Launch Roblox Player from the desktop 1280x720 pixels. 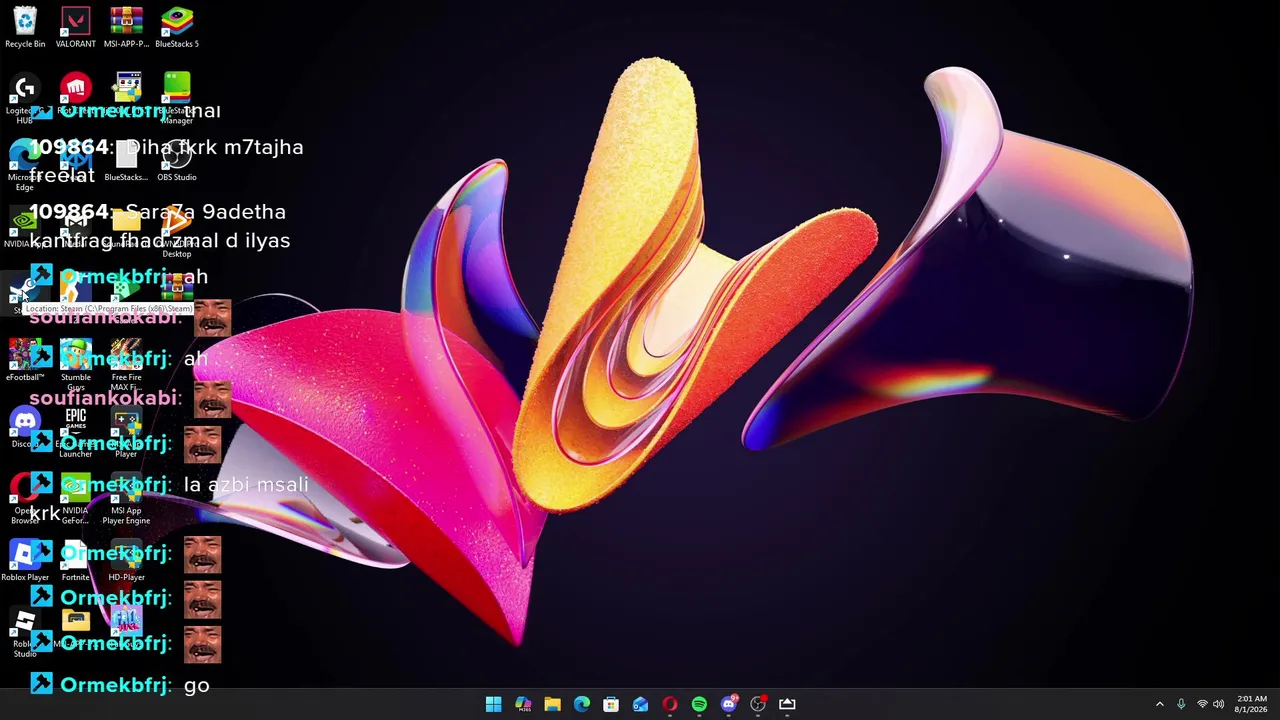click(25, 560)
